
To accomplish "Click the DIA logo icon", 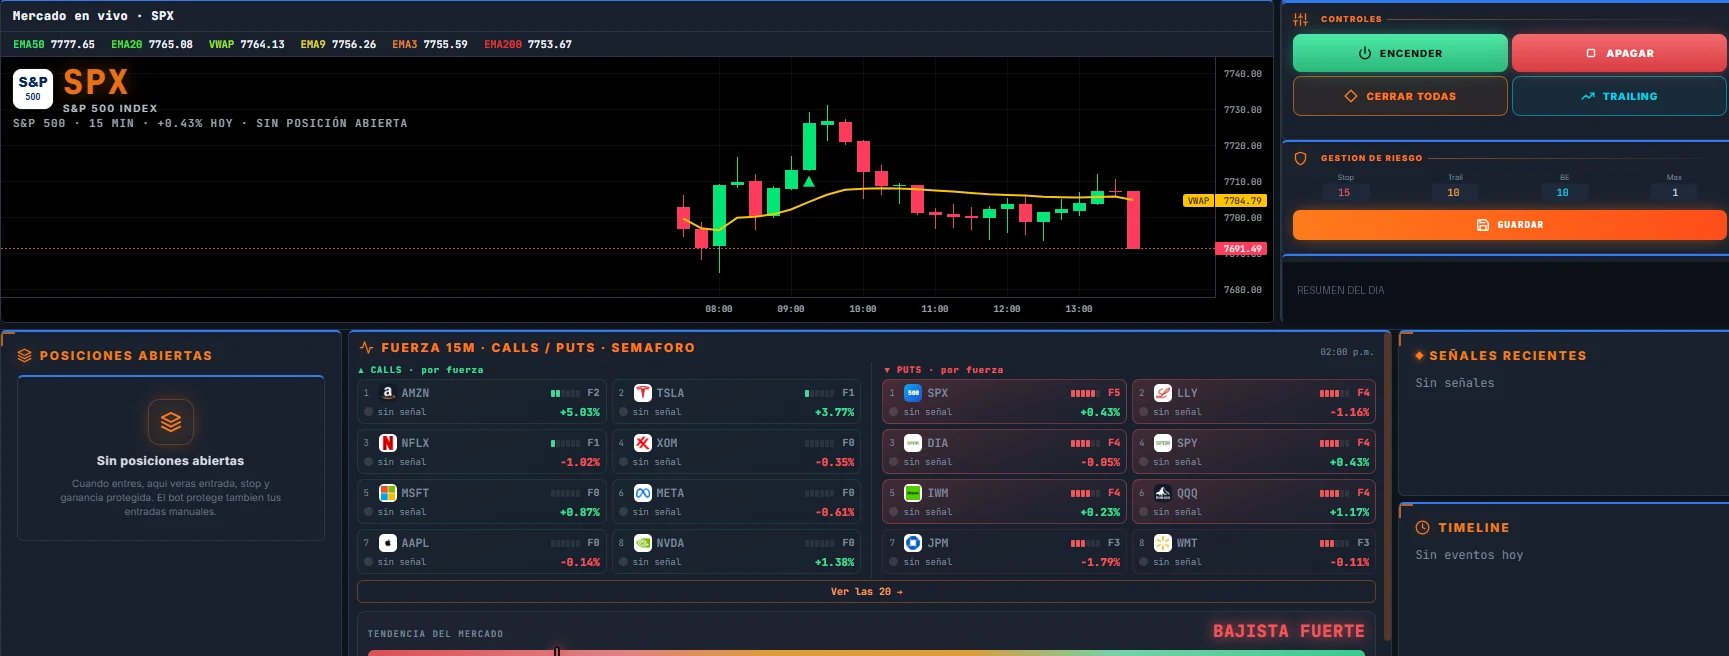I will (x=913, y=443).
